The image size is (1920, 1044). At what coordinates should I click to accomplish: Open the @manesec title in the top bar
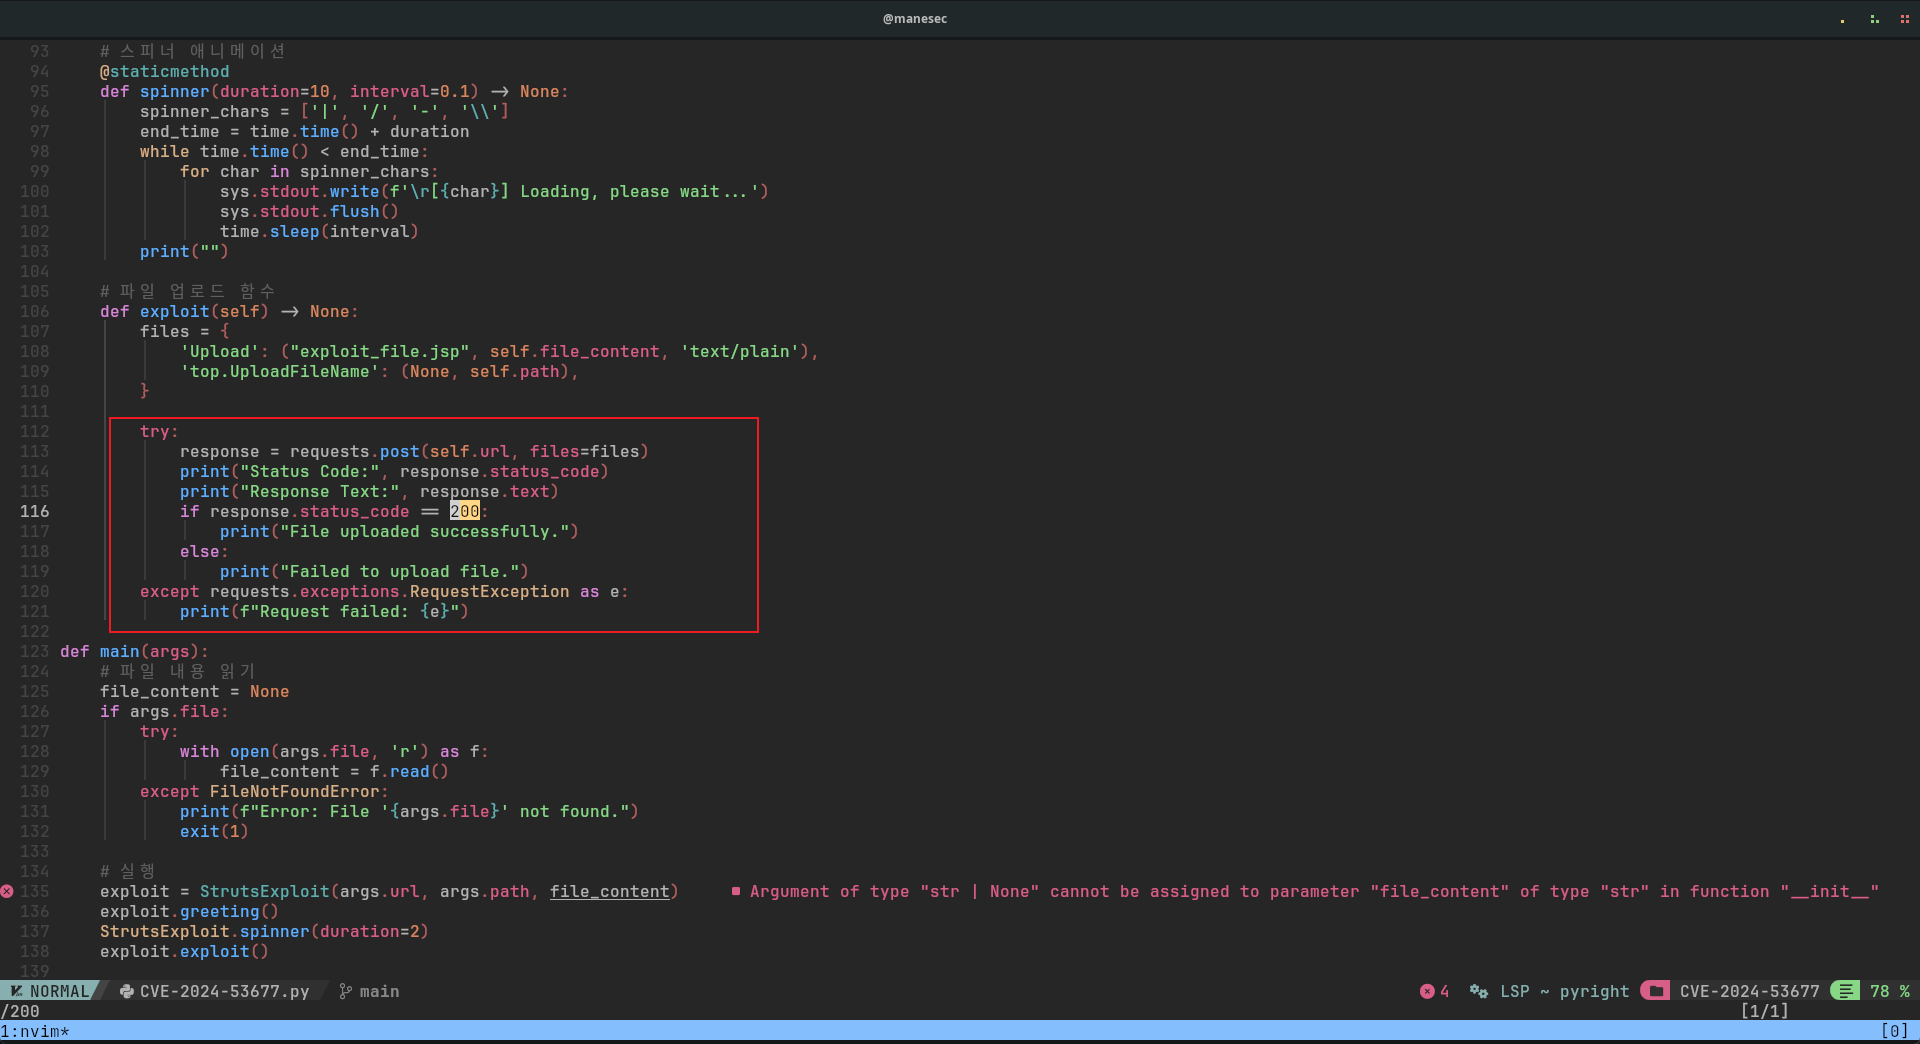click(915, 18)
